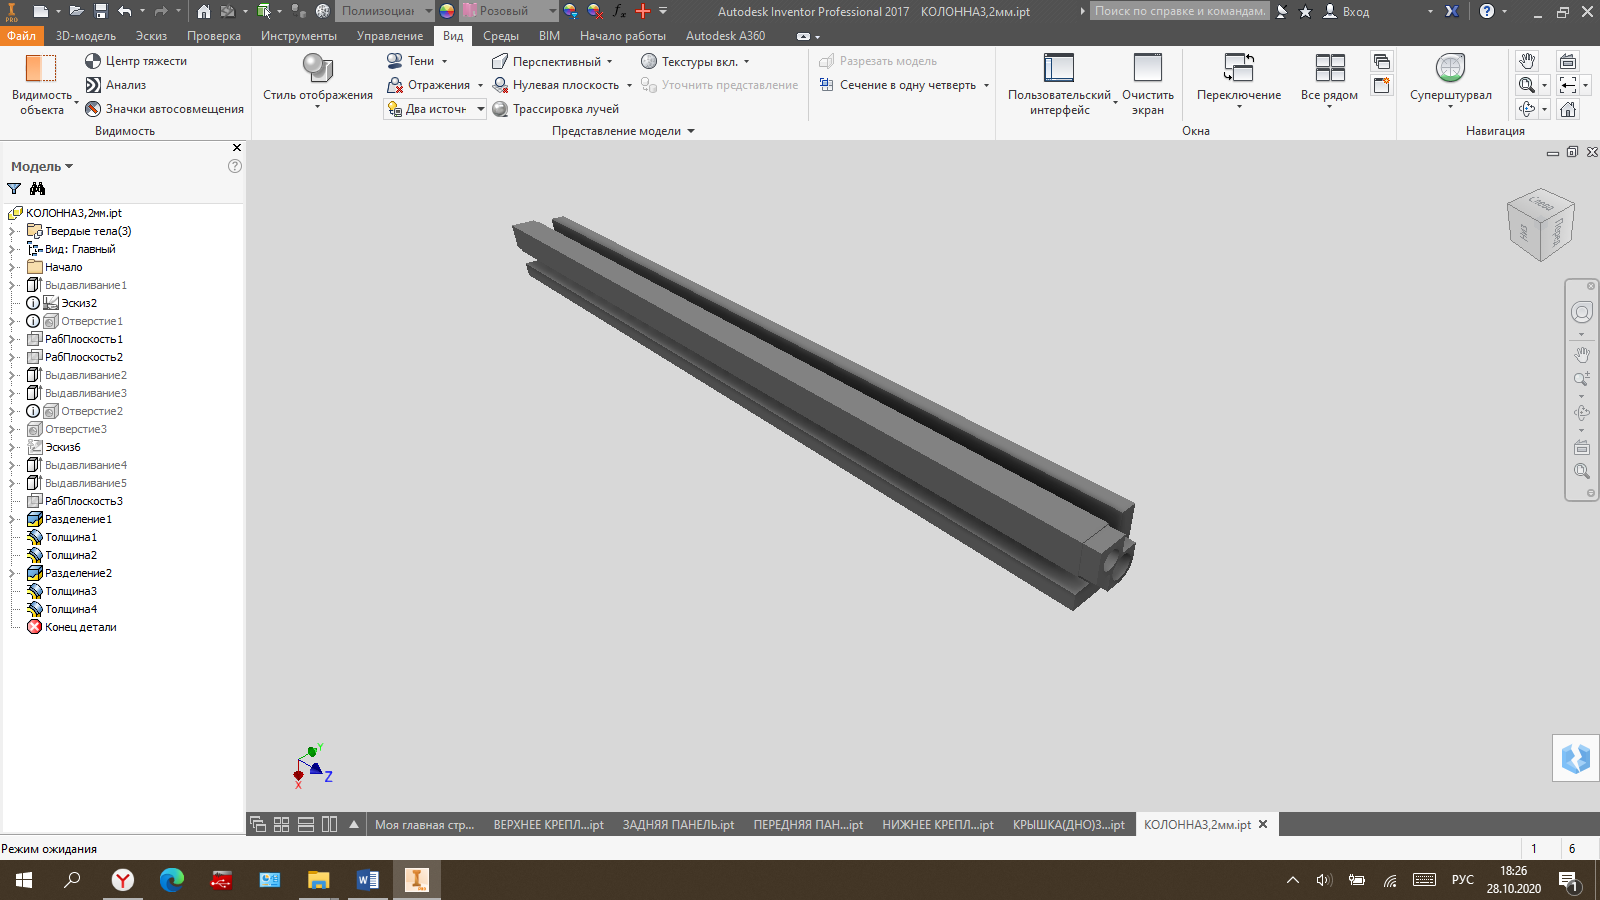The height and width of the screenshot is (900, 1600).
Task: Select the Толщина1 feature in the tree
Action: coord(70,537)
